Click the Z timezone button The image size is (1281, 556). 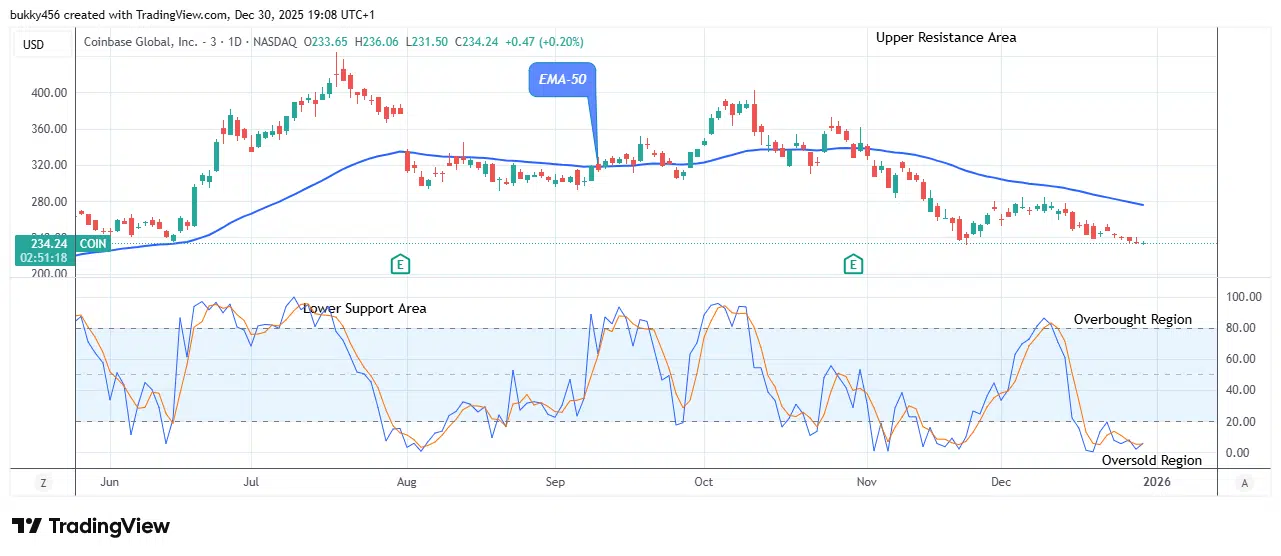(43, 482)
